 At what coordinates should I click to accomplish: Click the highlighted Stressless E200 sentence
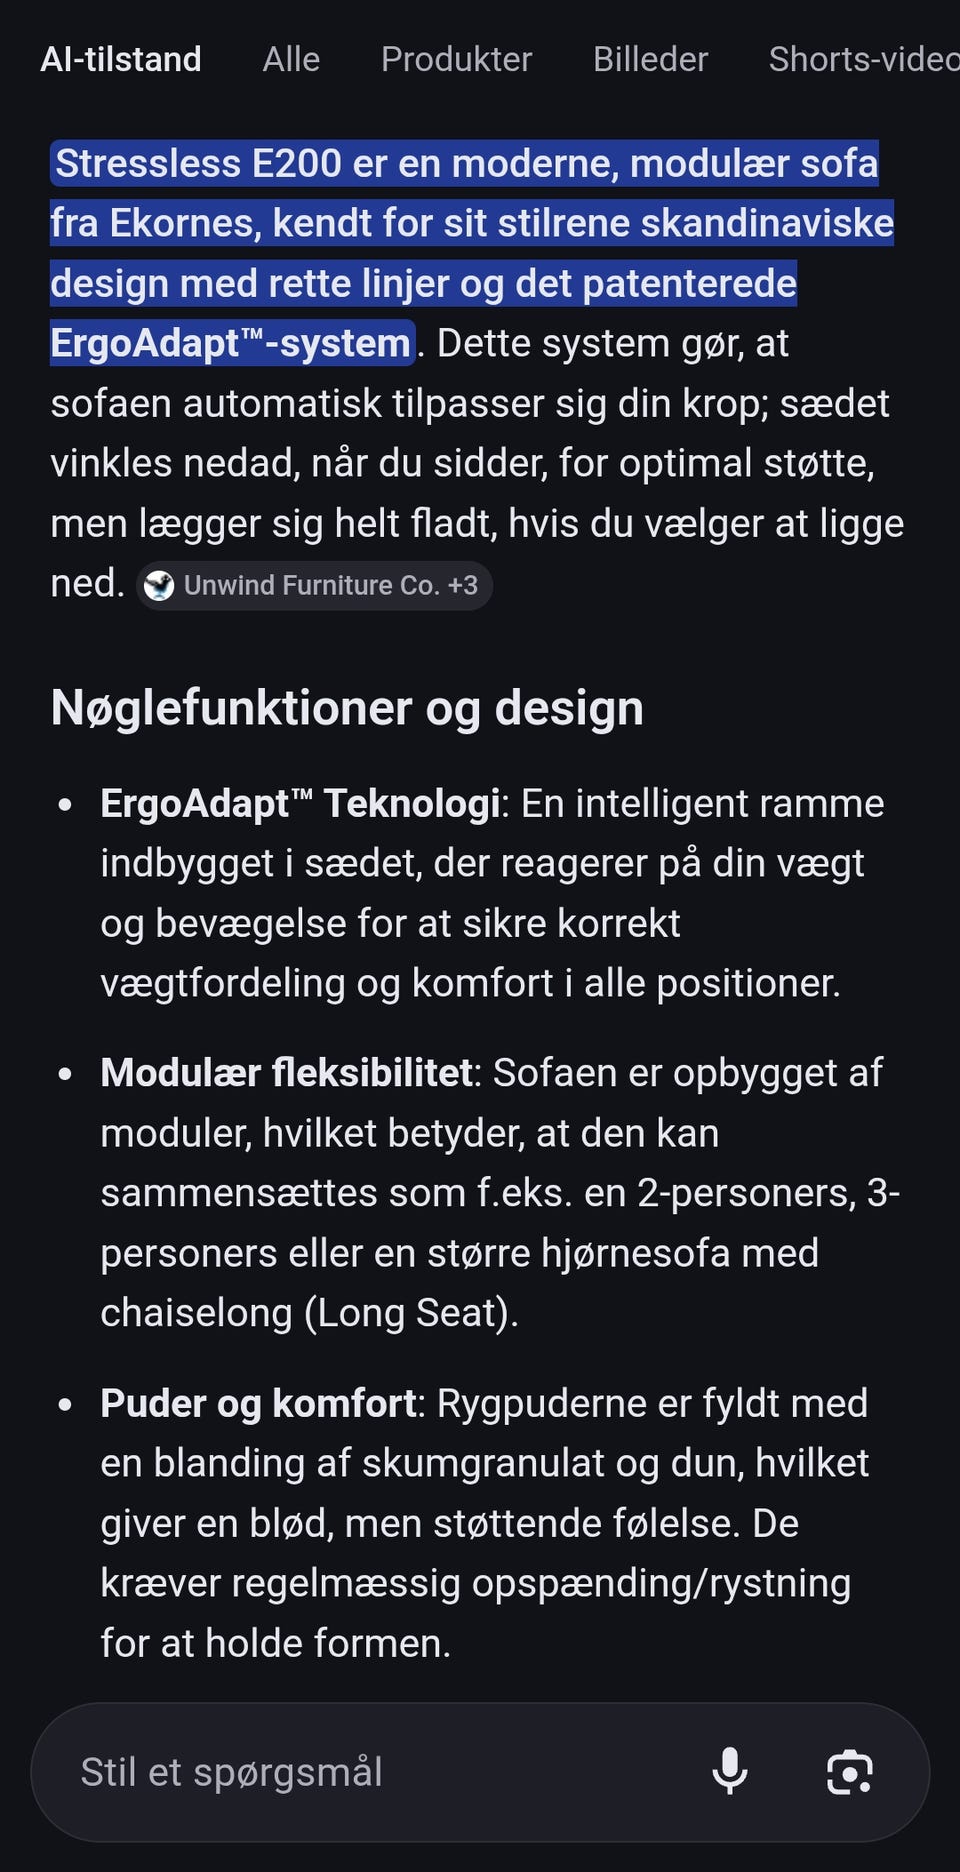click(472, 253)
